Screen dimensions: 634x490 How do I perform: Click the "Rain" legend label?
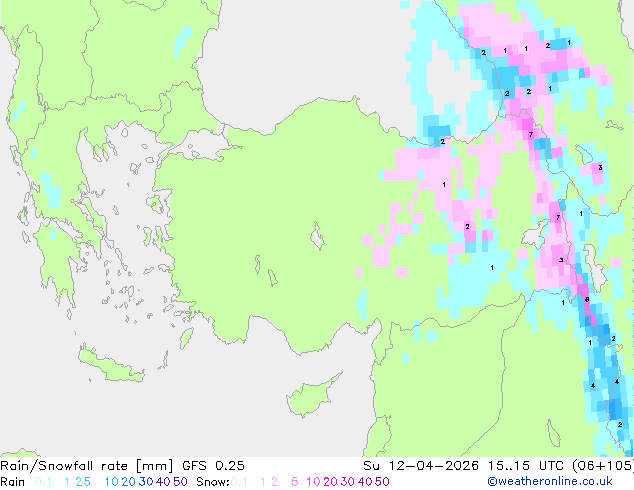pos(13,482)
